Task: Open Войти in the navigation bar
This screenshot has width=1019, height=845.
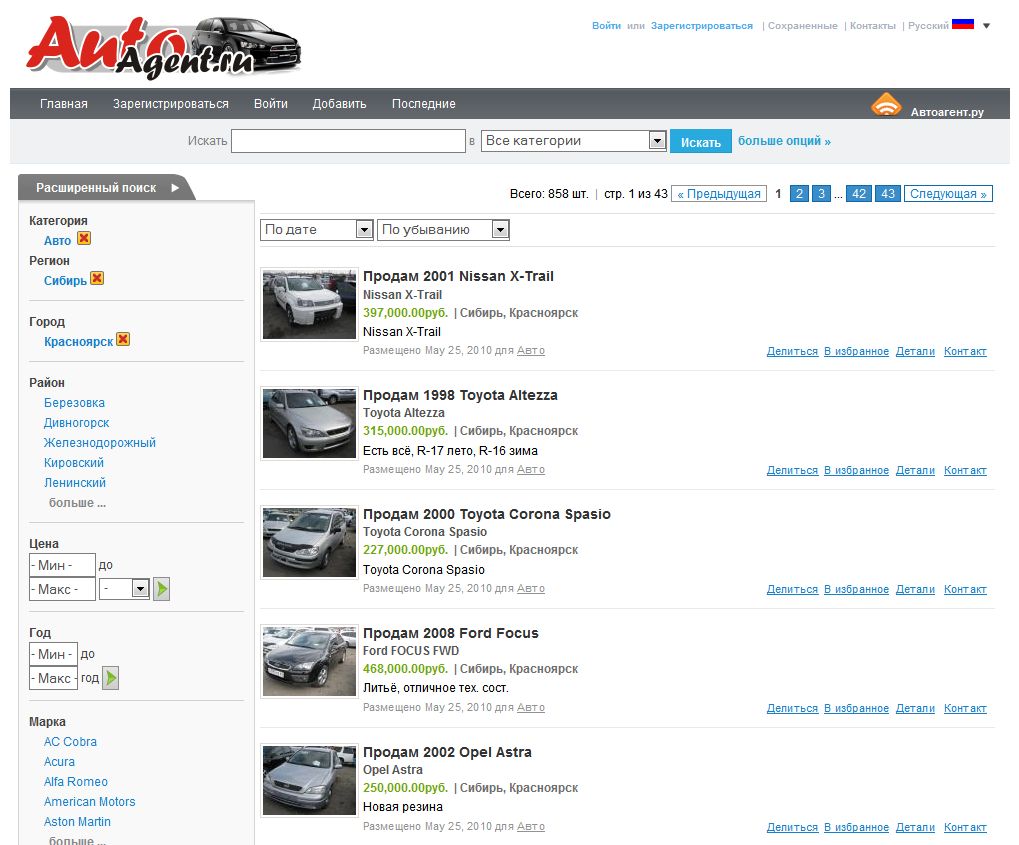Action: [x=271, y=104]
